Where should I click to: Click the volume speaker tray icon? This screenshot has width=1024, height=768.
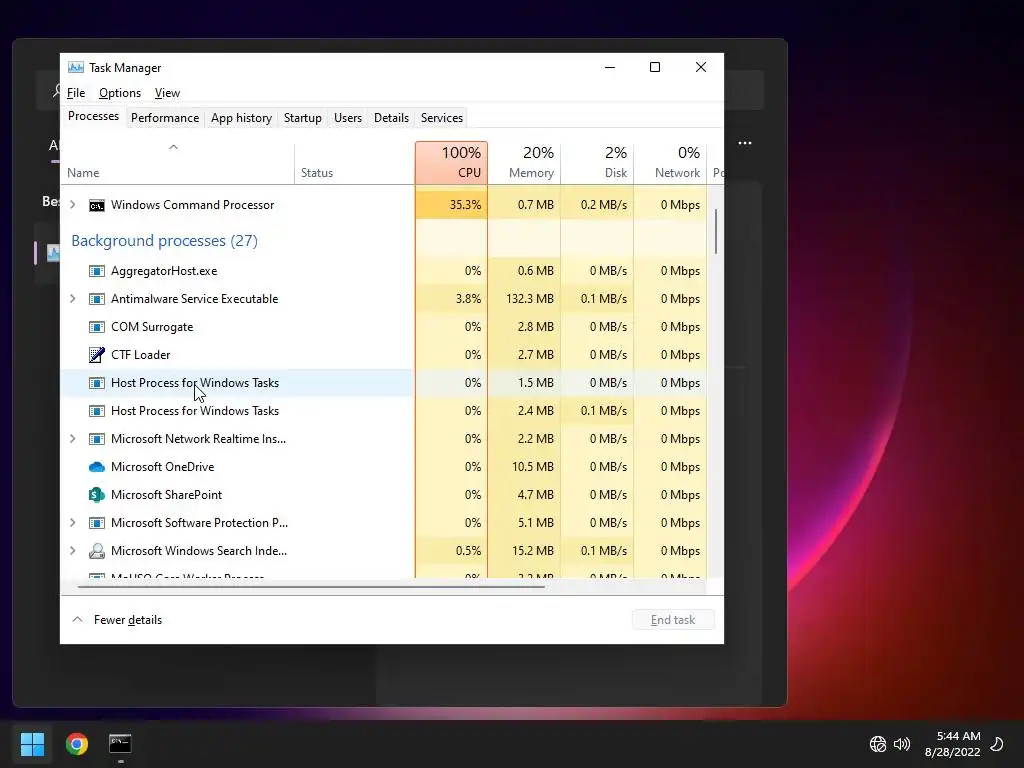(x=902, y=743)
